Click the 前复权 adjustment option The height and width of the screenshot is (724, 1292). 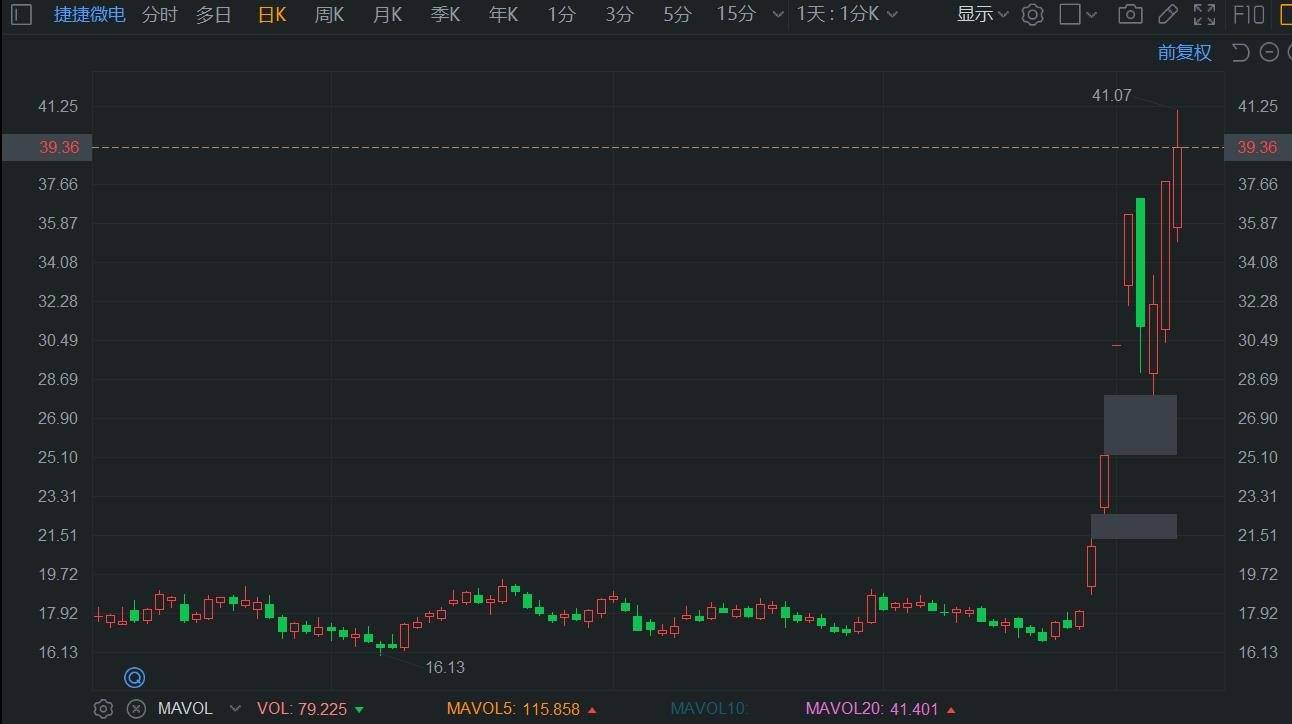(1185, 53)
